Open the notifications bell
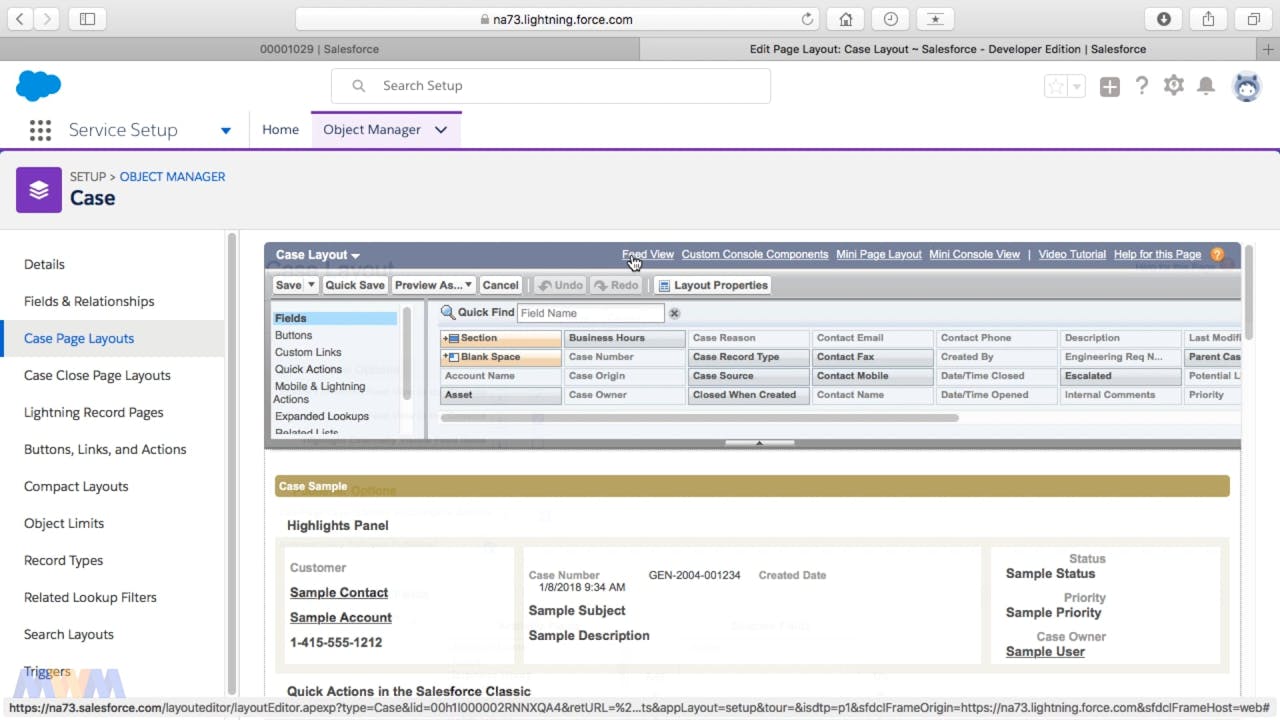This screenshot has height=720, width=1280. [x=1207, y=86]
